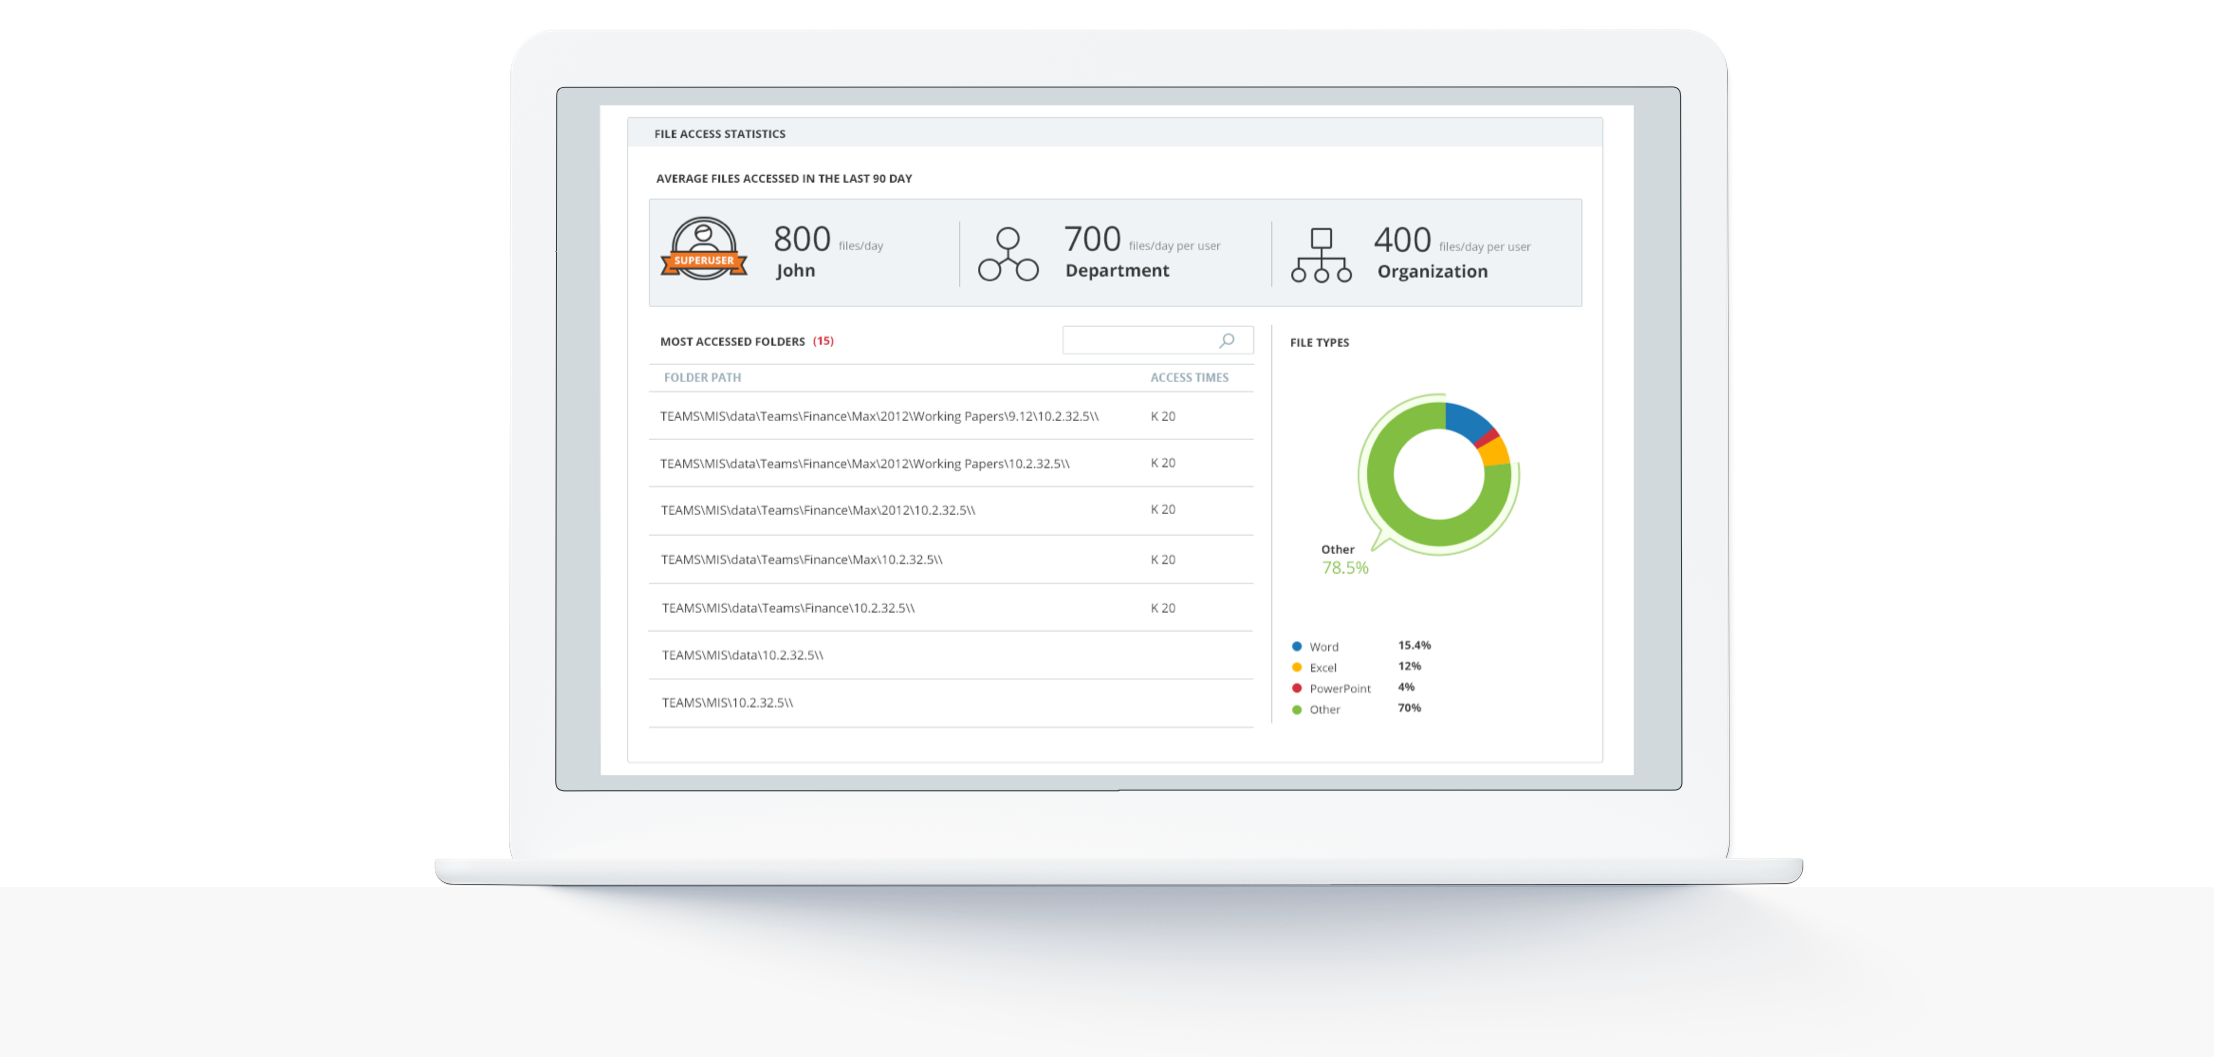This screenshot has height=1057, width=2214.
Task: Select the Finance\Max\2012\10.2.32.5 folder row
Action: tap(817, 511)
